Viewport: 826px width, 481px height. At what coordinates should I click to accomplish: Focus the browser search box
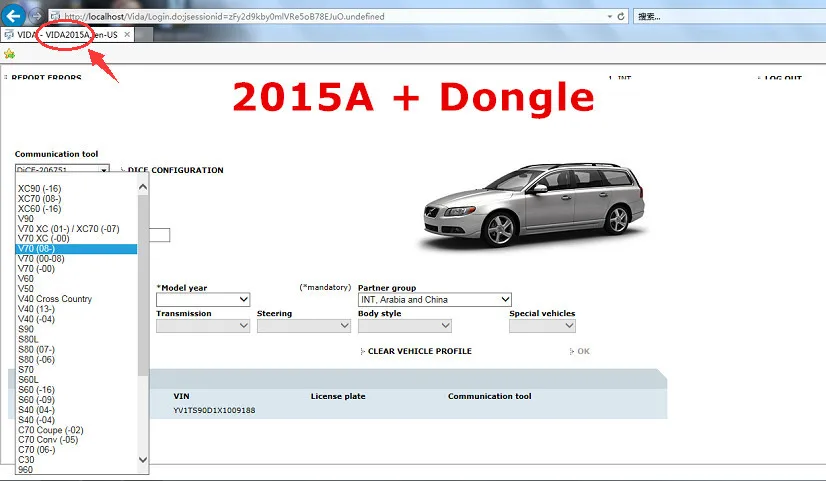730,16
